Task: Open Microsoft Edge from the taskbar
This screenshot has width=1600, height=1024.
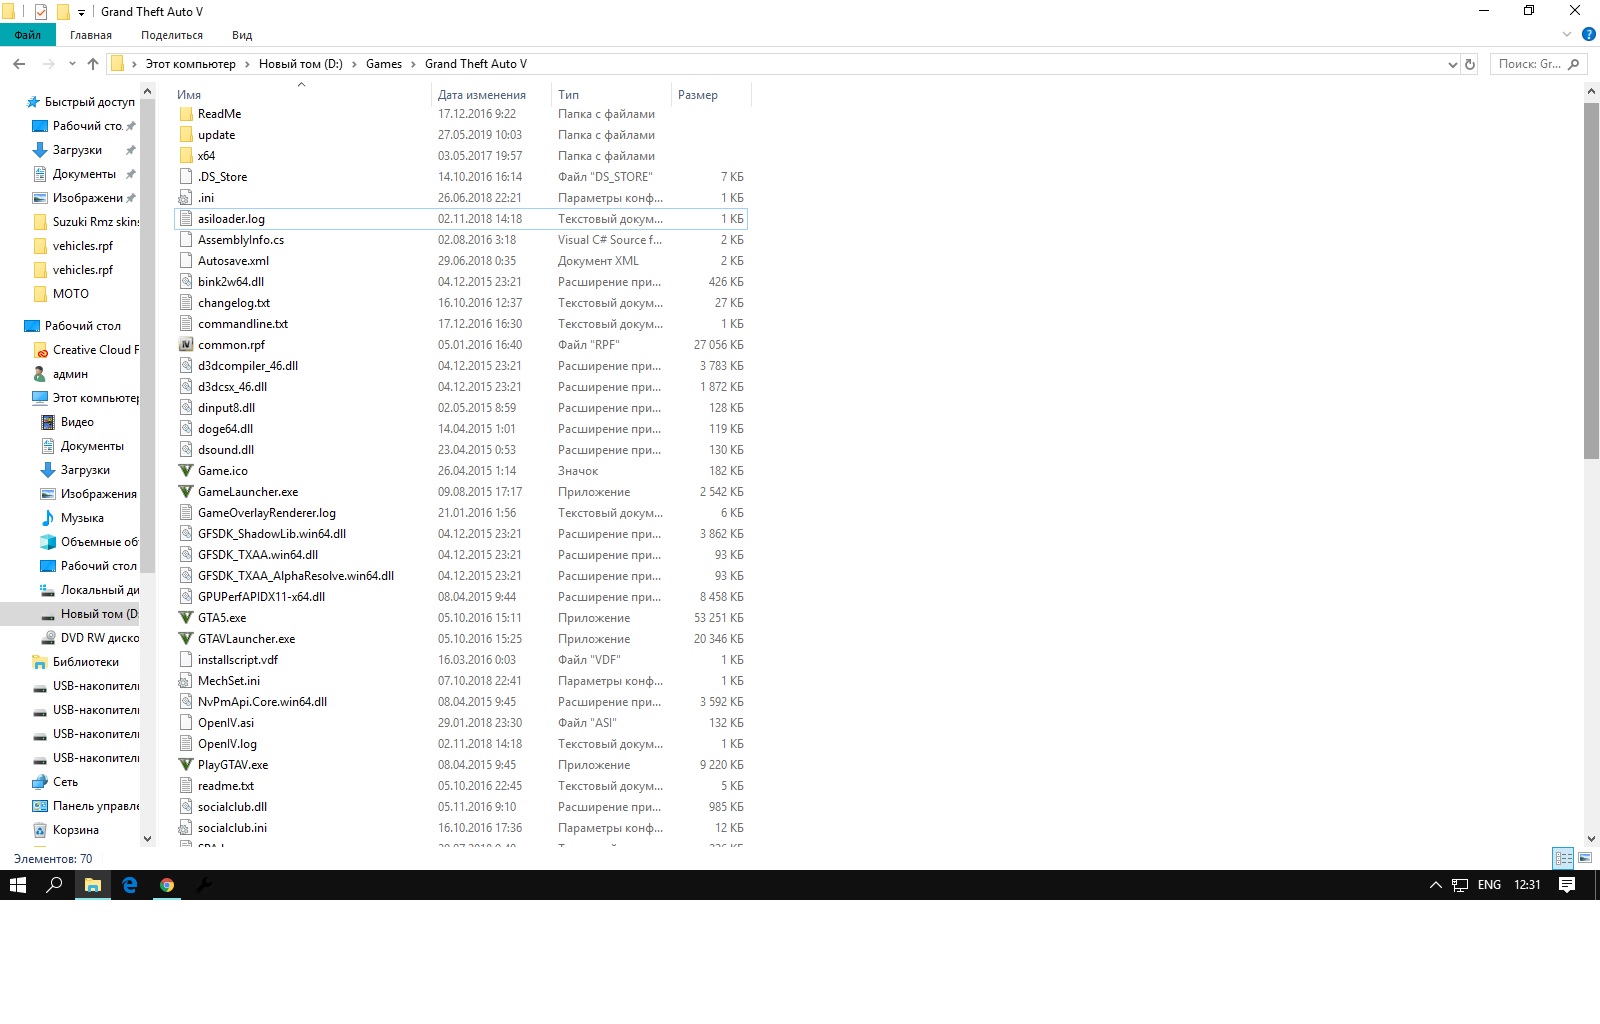Action: pyautogui.click(x=130, y=885)
